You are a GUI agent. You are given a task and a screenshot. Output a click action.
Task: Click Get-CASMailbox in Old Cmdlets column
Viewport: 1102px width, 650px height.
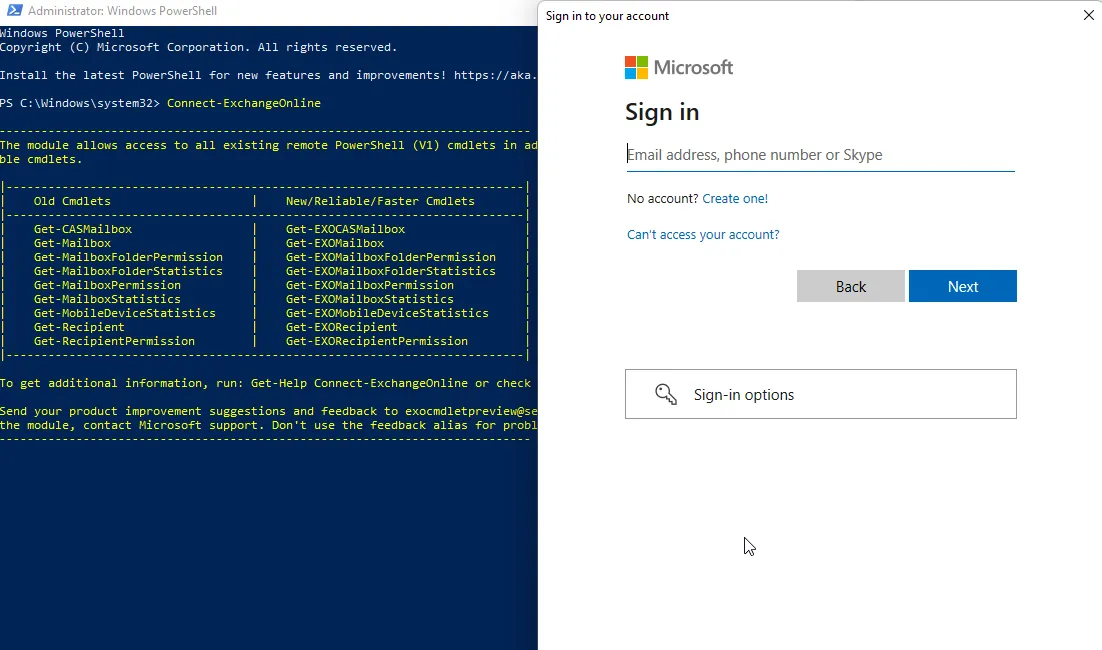83,229
